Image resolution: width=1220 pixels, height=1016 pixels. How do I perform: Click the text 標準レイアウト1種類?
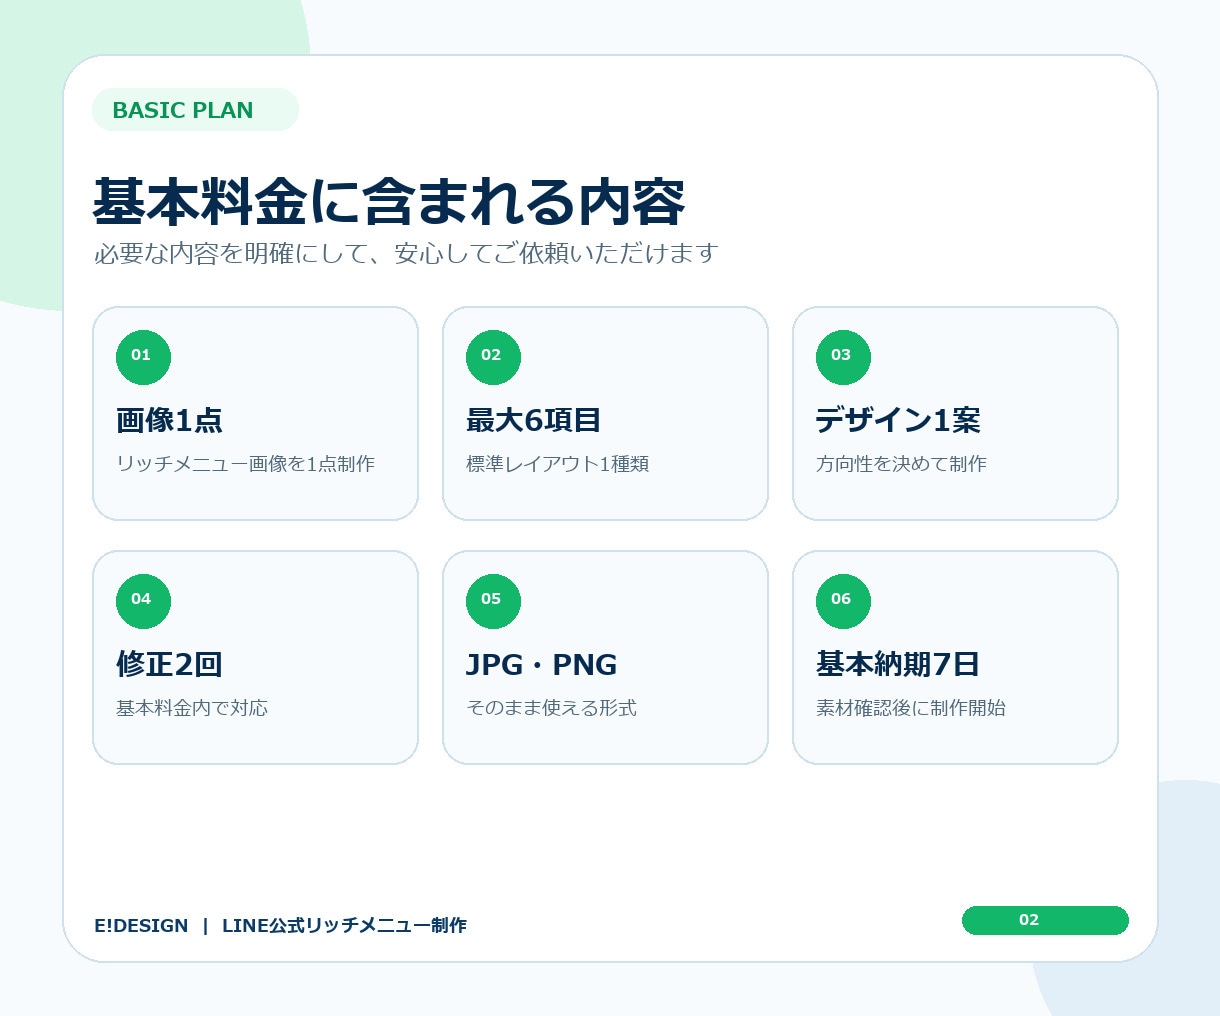[x=558, y=464]
